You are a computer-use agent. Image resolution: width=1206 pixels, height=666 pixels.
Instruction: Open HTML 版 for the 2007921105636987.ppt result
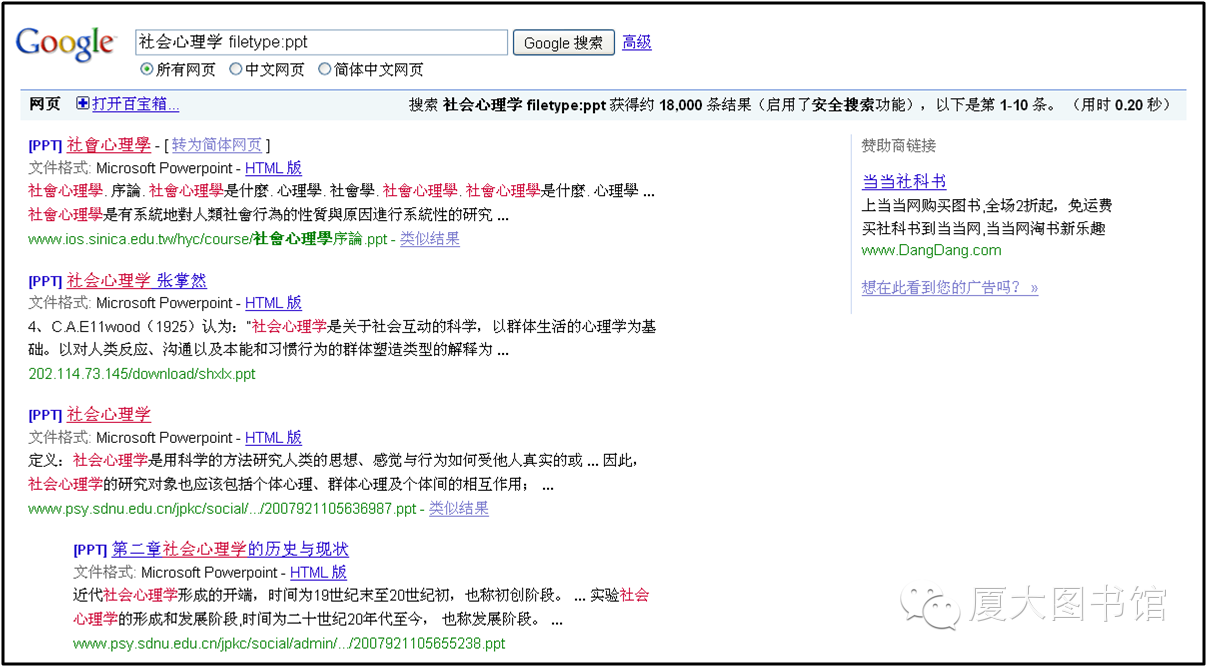pos(273,437)
